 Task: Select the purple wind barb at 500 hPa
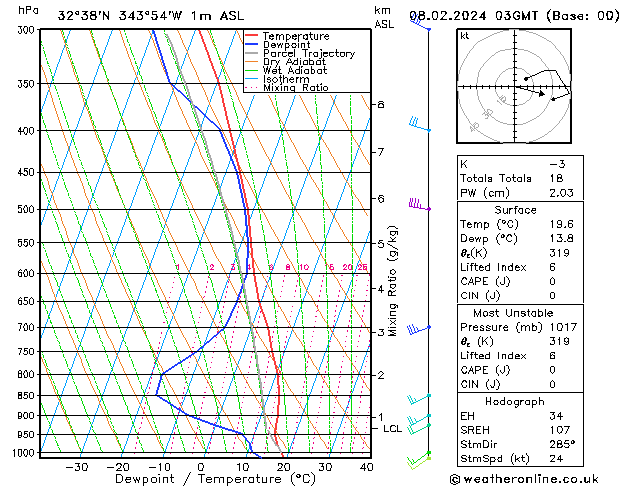click(418, 205)
